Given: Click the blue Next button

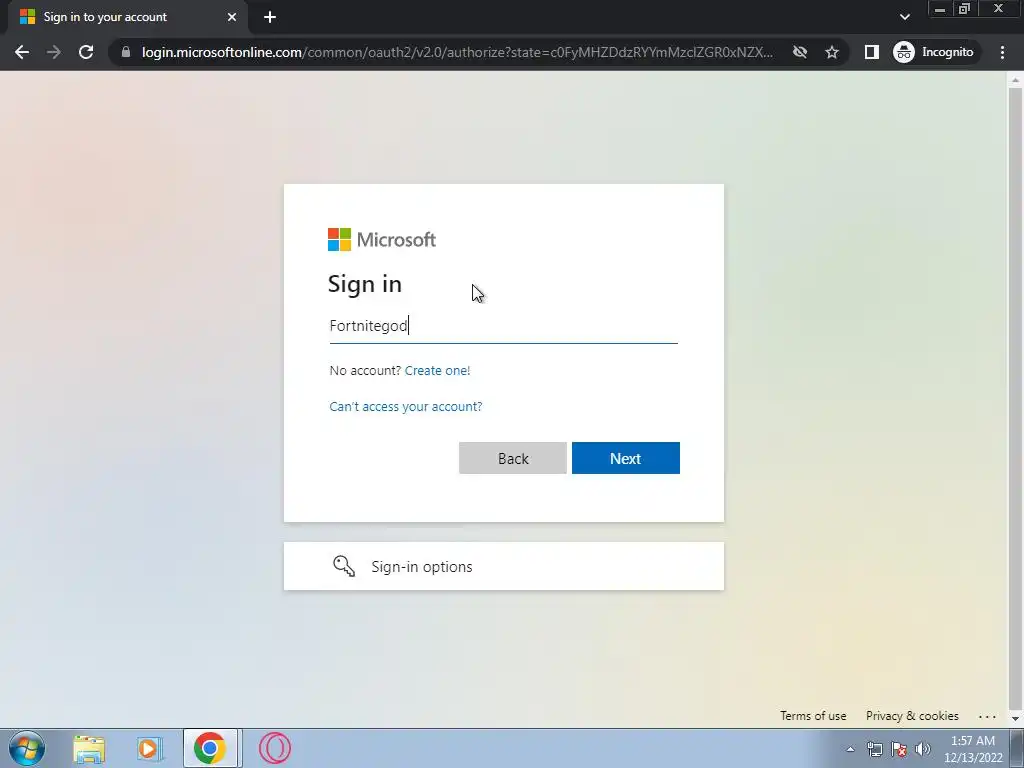Looking at the screenshot, I should pyautogui.click(x=626, y=458).
